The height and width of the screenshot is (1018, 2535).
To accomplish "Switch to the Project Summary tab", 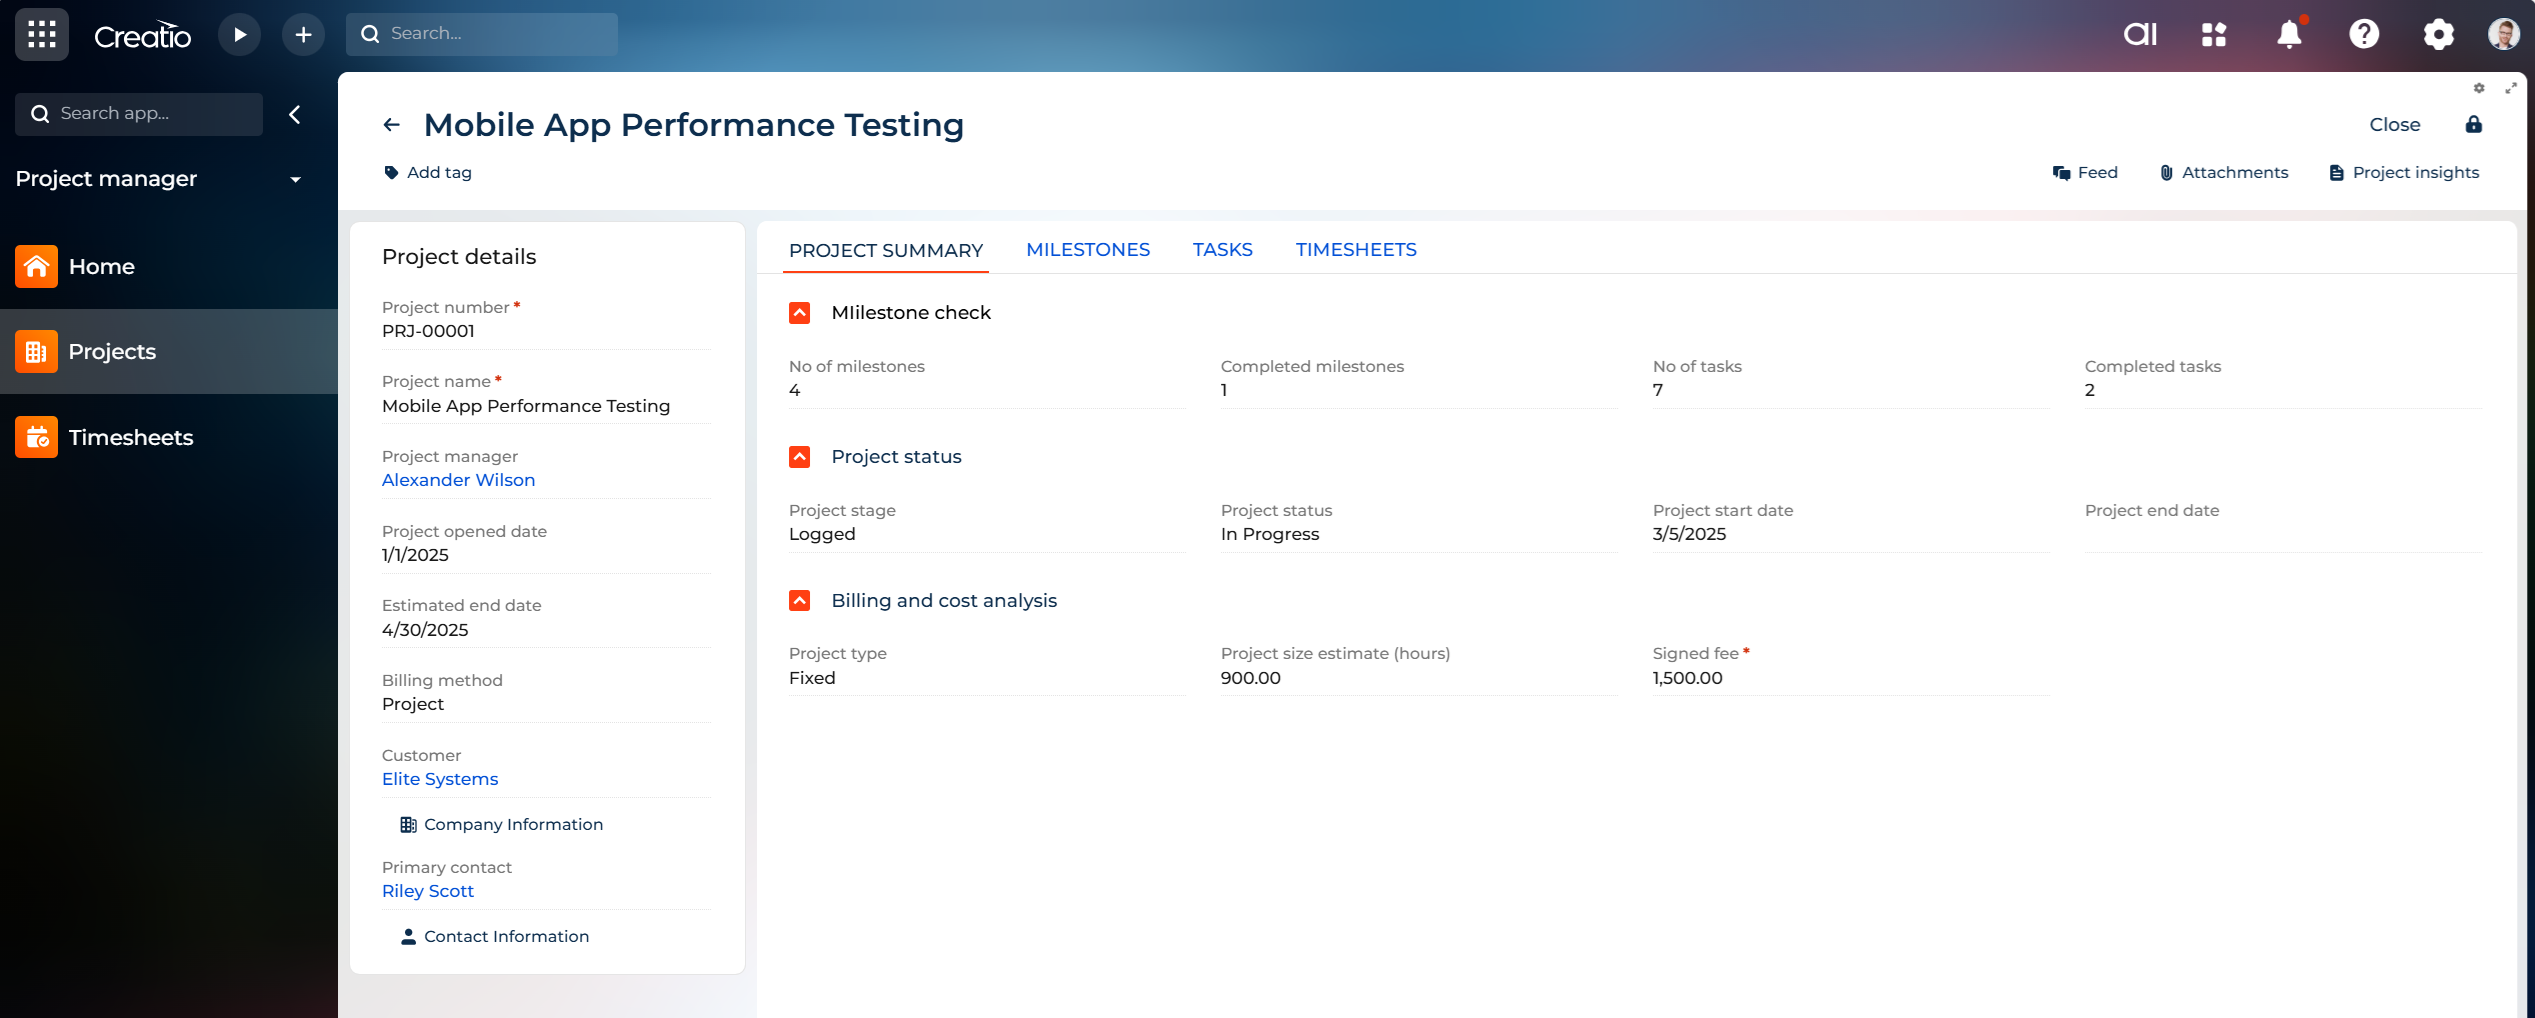I will 886,250.
